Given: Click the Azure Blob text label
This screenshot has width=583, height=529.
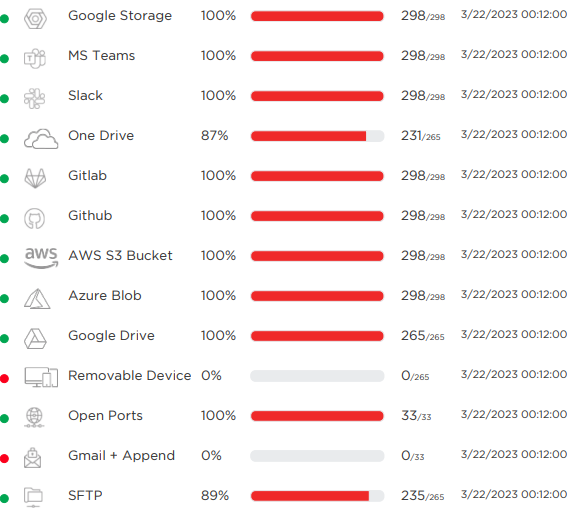Looking at the screenshot, I should 105,296.
